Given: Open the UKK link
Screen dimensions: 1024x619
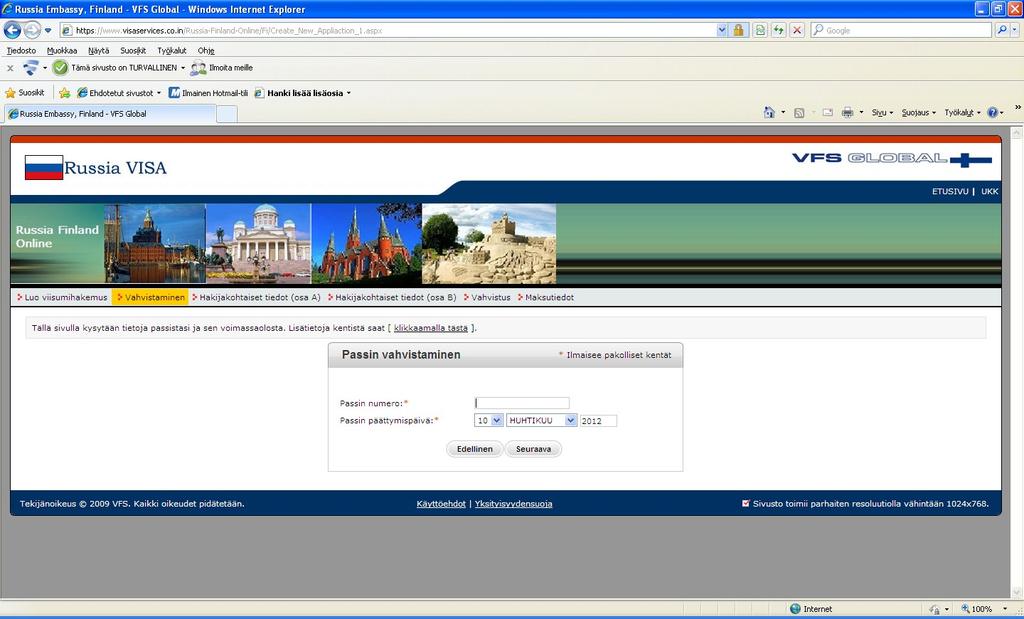Looking at the screenshot, I should point(989,191).
